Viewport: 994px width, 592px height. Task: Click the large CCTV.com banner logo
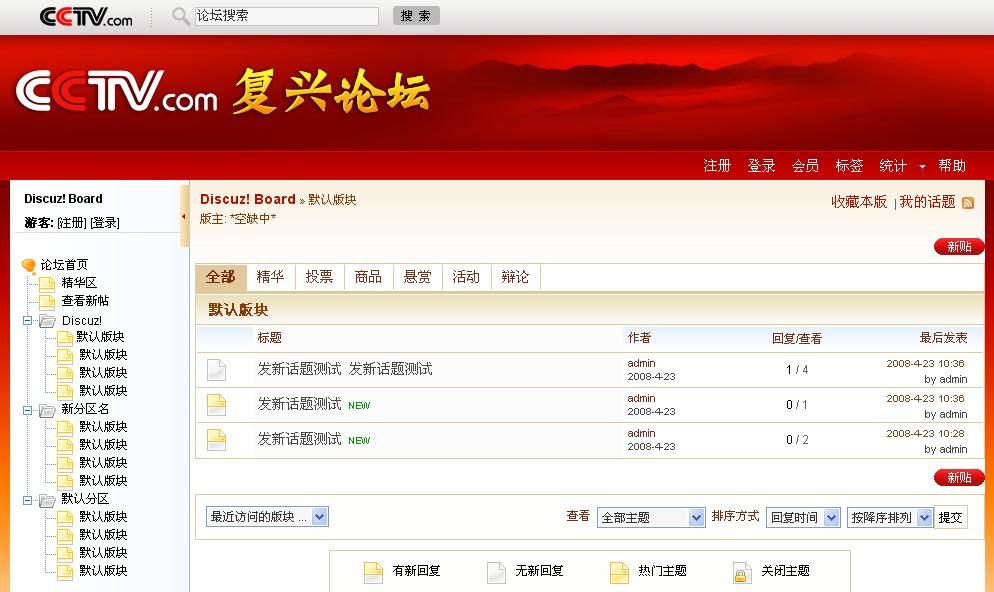tap(117, 92)
